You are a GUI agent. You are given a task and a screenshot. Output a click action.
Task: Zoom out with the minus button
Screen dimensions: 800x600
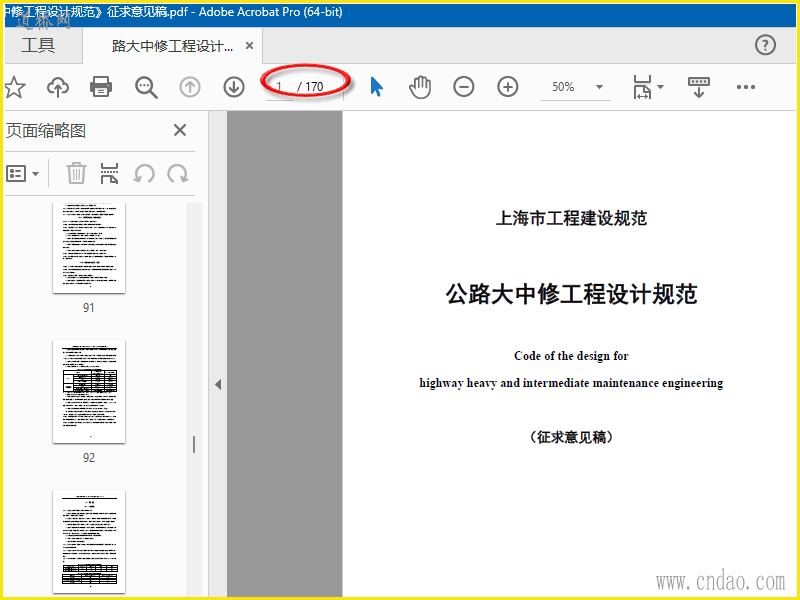point(464,87)
